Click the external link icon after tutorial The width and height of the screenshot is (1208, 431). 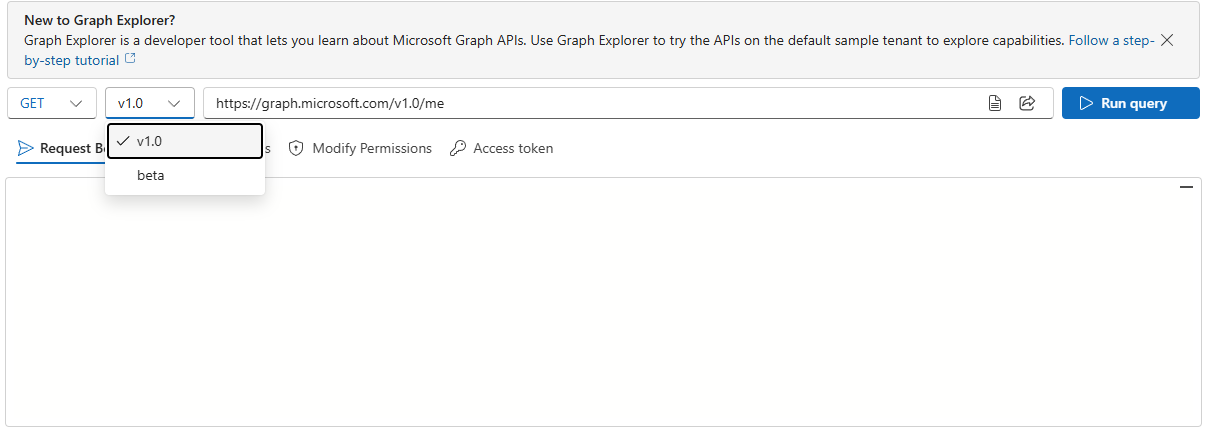click(x=130, y=60)
